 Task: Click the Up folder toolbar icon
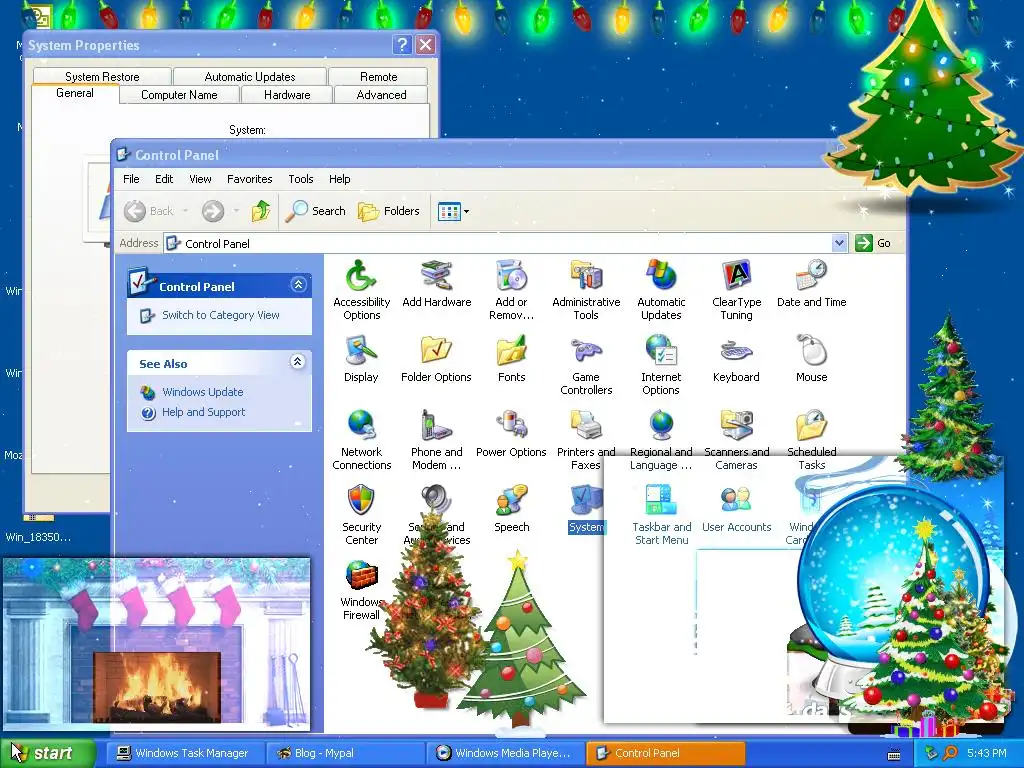[261, 211]
